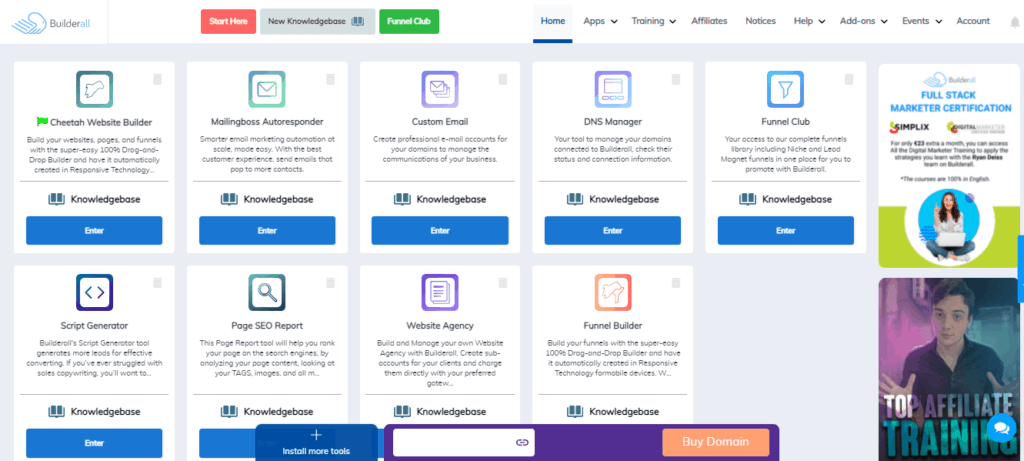Click trash icon on Script Generator card
Screen dimensions: 1024x461
point(157,283)
